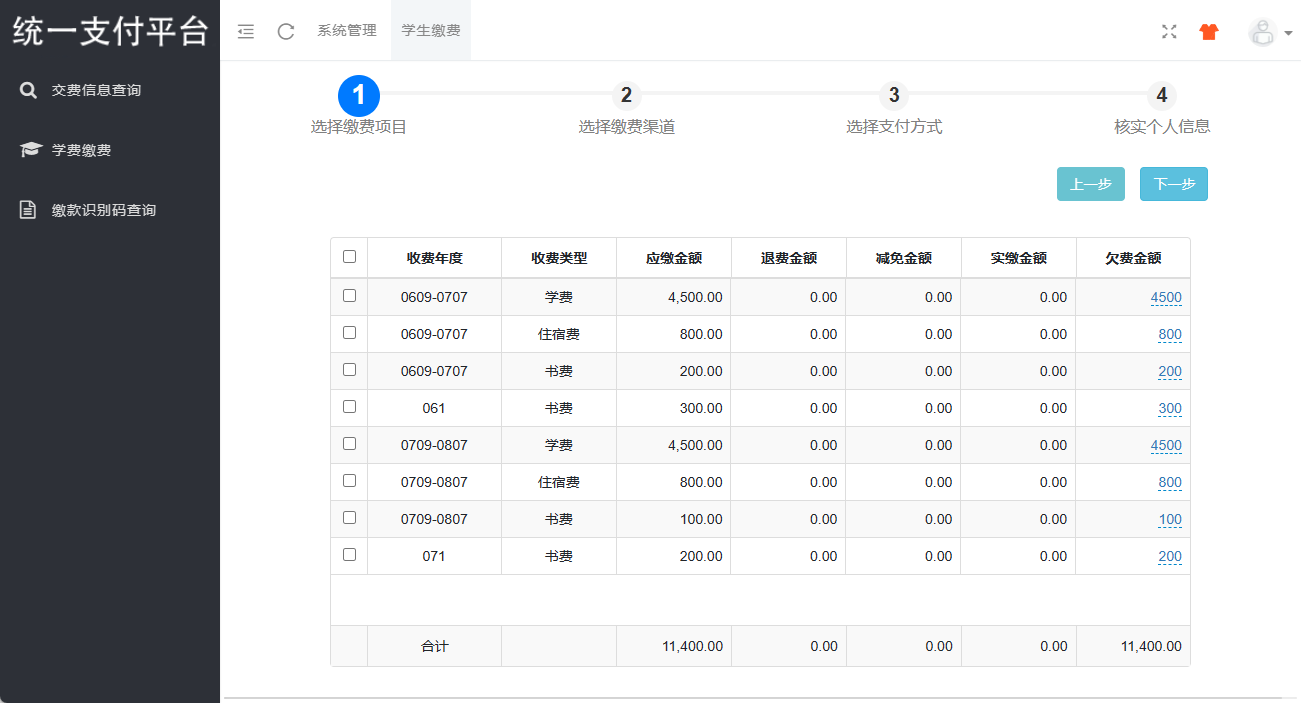This screenshot has height=703, width=1301.
Task: Click 欠费金额 link 300 in 061 row
Action: pos(1170,408)
